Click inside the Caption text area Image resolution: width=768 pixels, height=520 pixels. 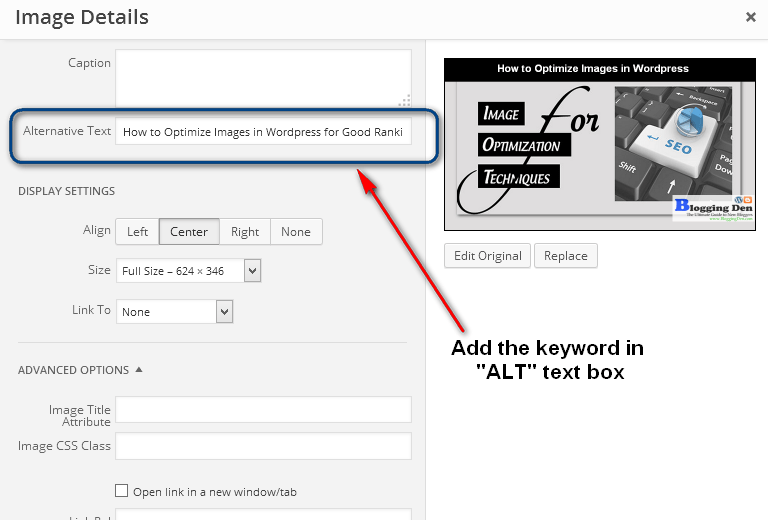264,78
